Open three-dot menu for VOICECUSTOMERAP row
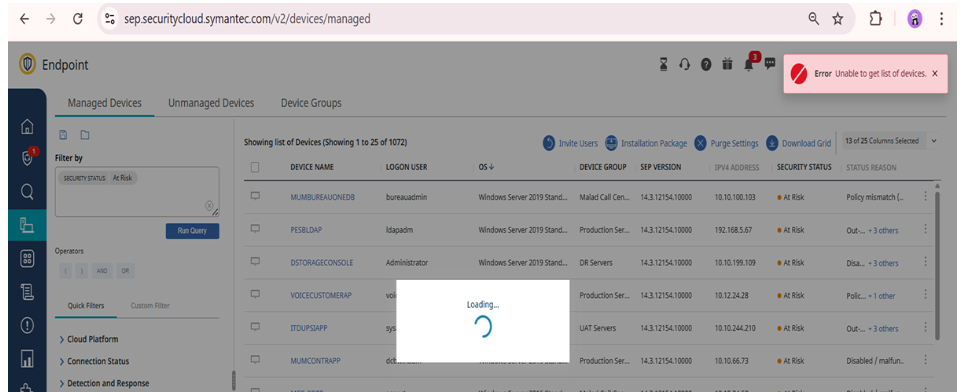 [925, 294]
